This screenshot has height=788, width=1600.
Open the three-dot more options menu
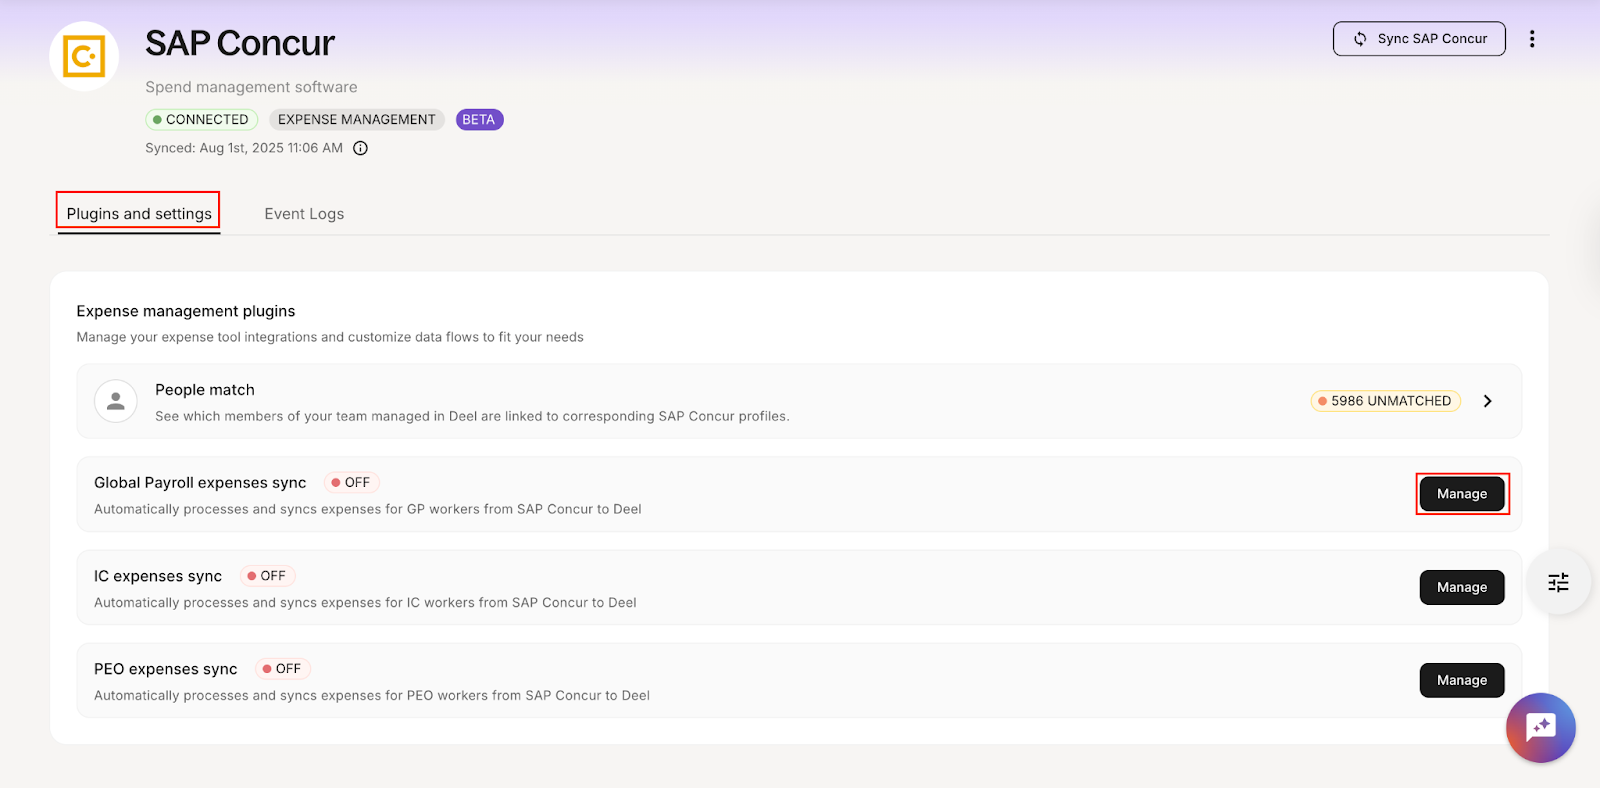click(x=1531, y=39)
